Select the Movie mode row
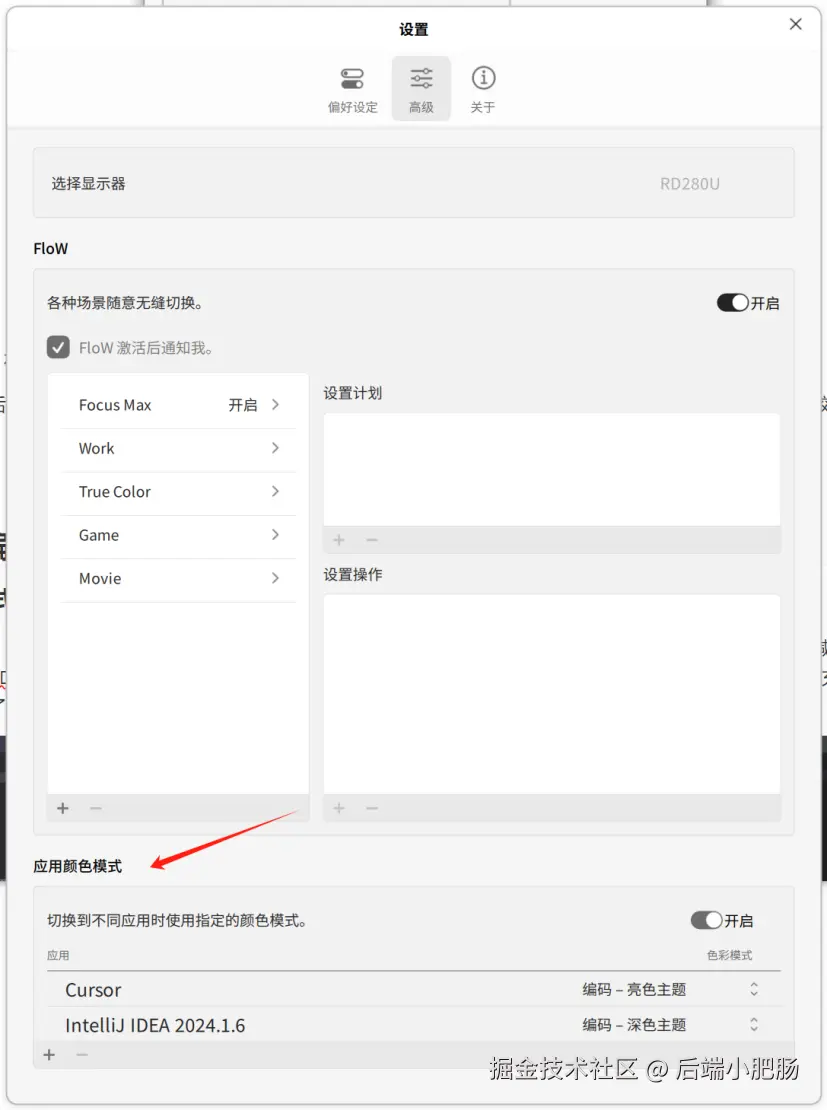 click(100, 579)
